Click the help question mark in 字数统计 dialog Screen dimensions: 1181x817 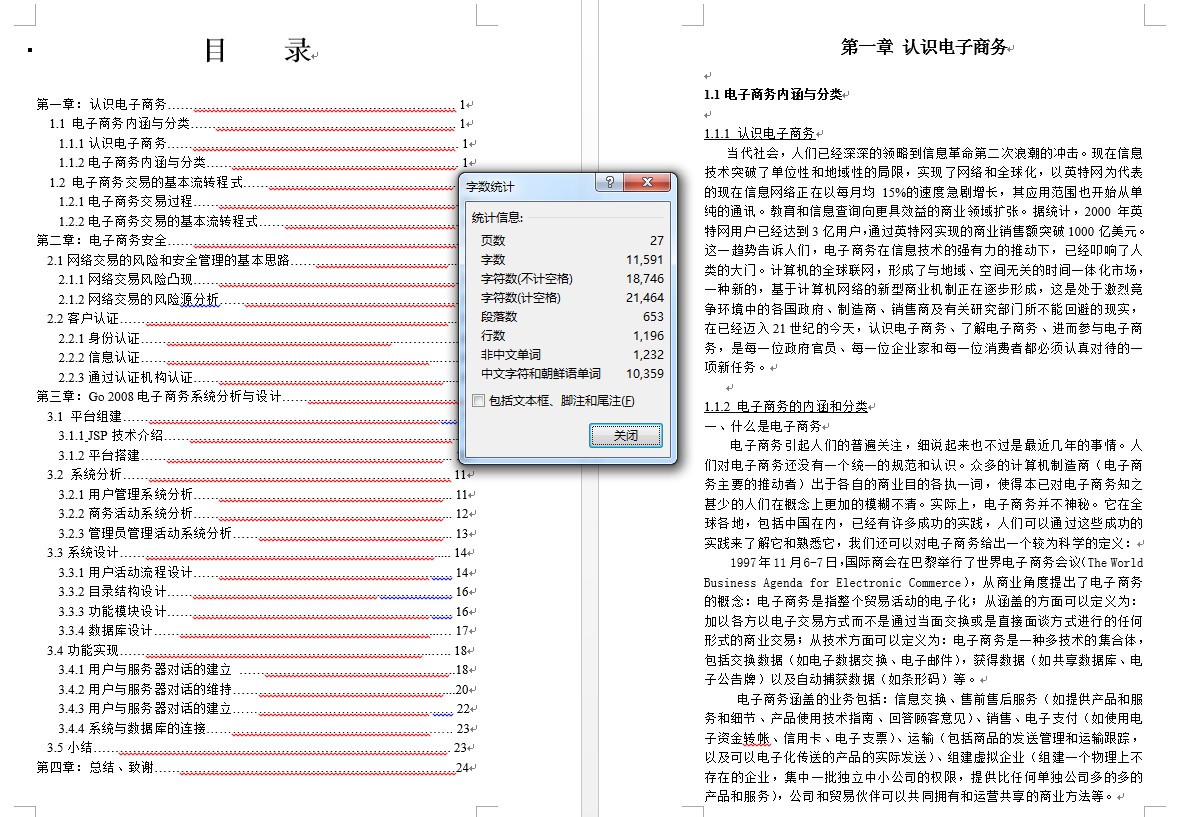coord(609,183)
